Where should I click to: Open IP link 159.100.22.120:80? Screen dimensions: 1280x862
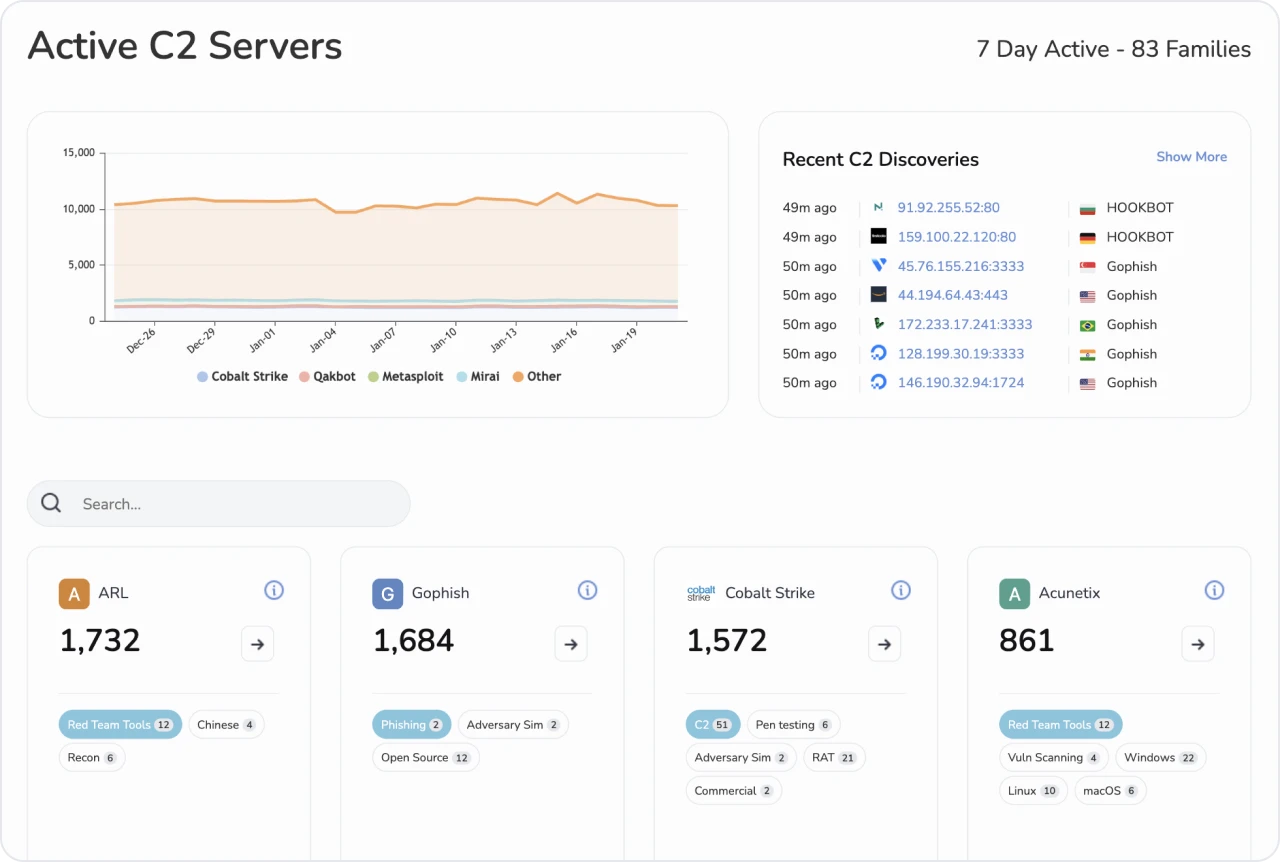(956, 237)
